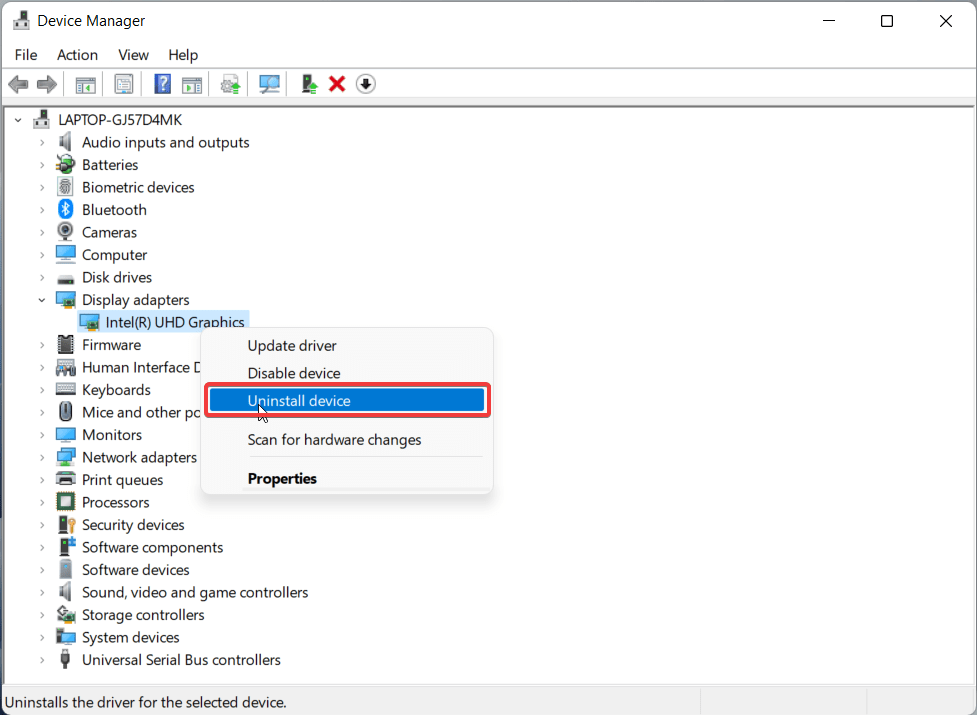Click the Forward navigation arrow icon

point(46,83)
